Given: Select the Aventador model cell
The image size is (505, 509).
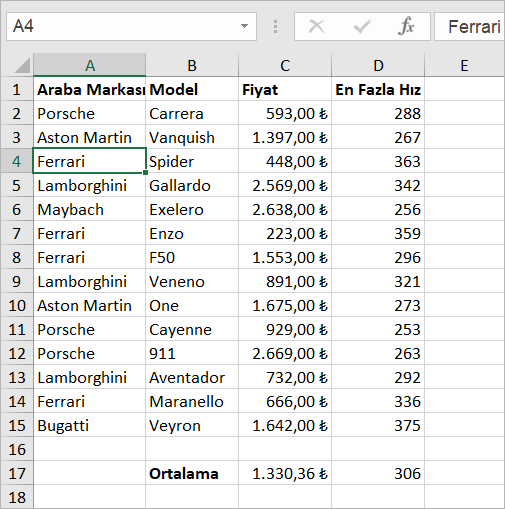Looking at the screenshot, I should tap(192, 377).
